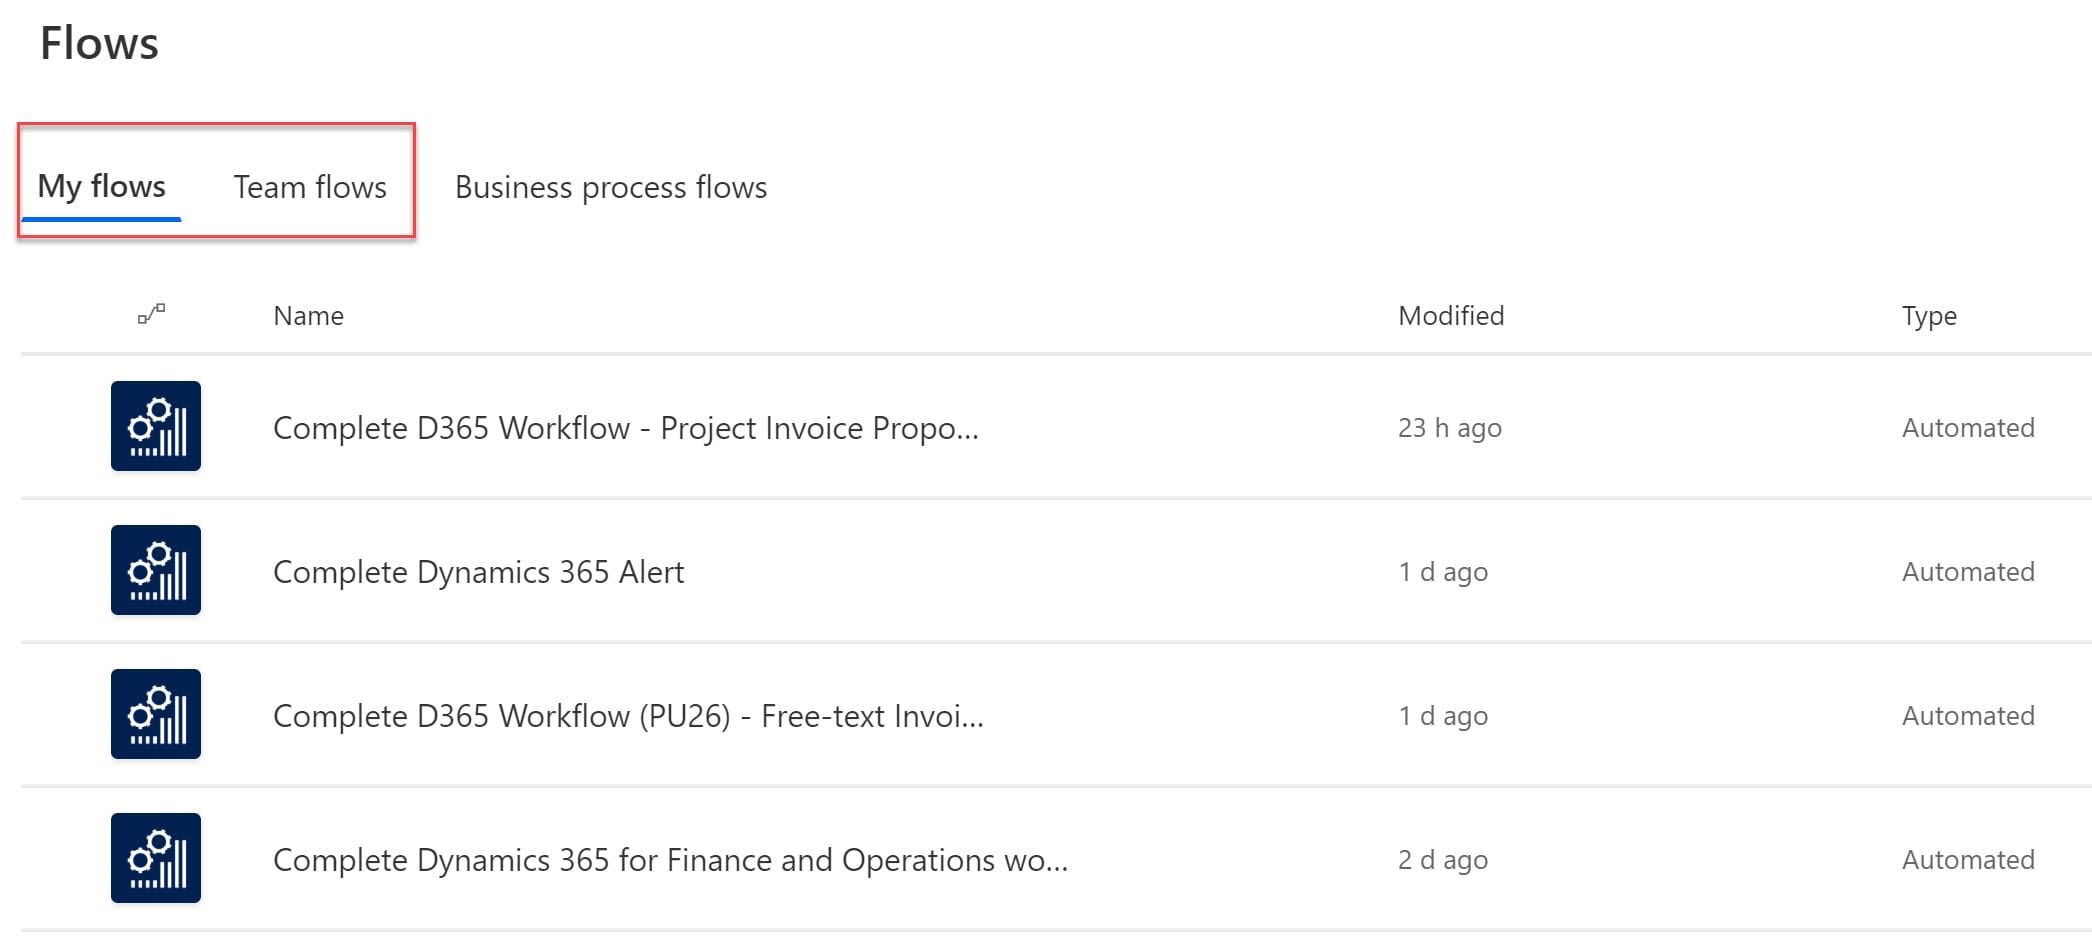
Task: Open Complete D365 Workflow (PU26) Free-text flow
Action: click(x=628, y=716)
